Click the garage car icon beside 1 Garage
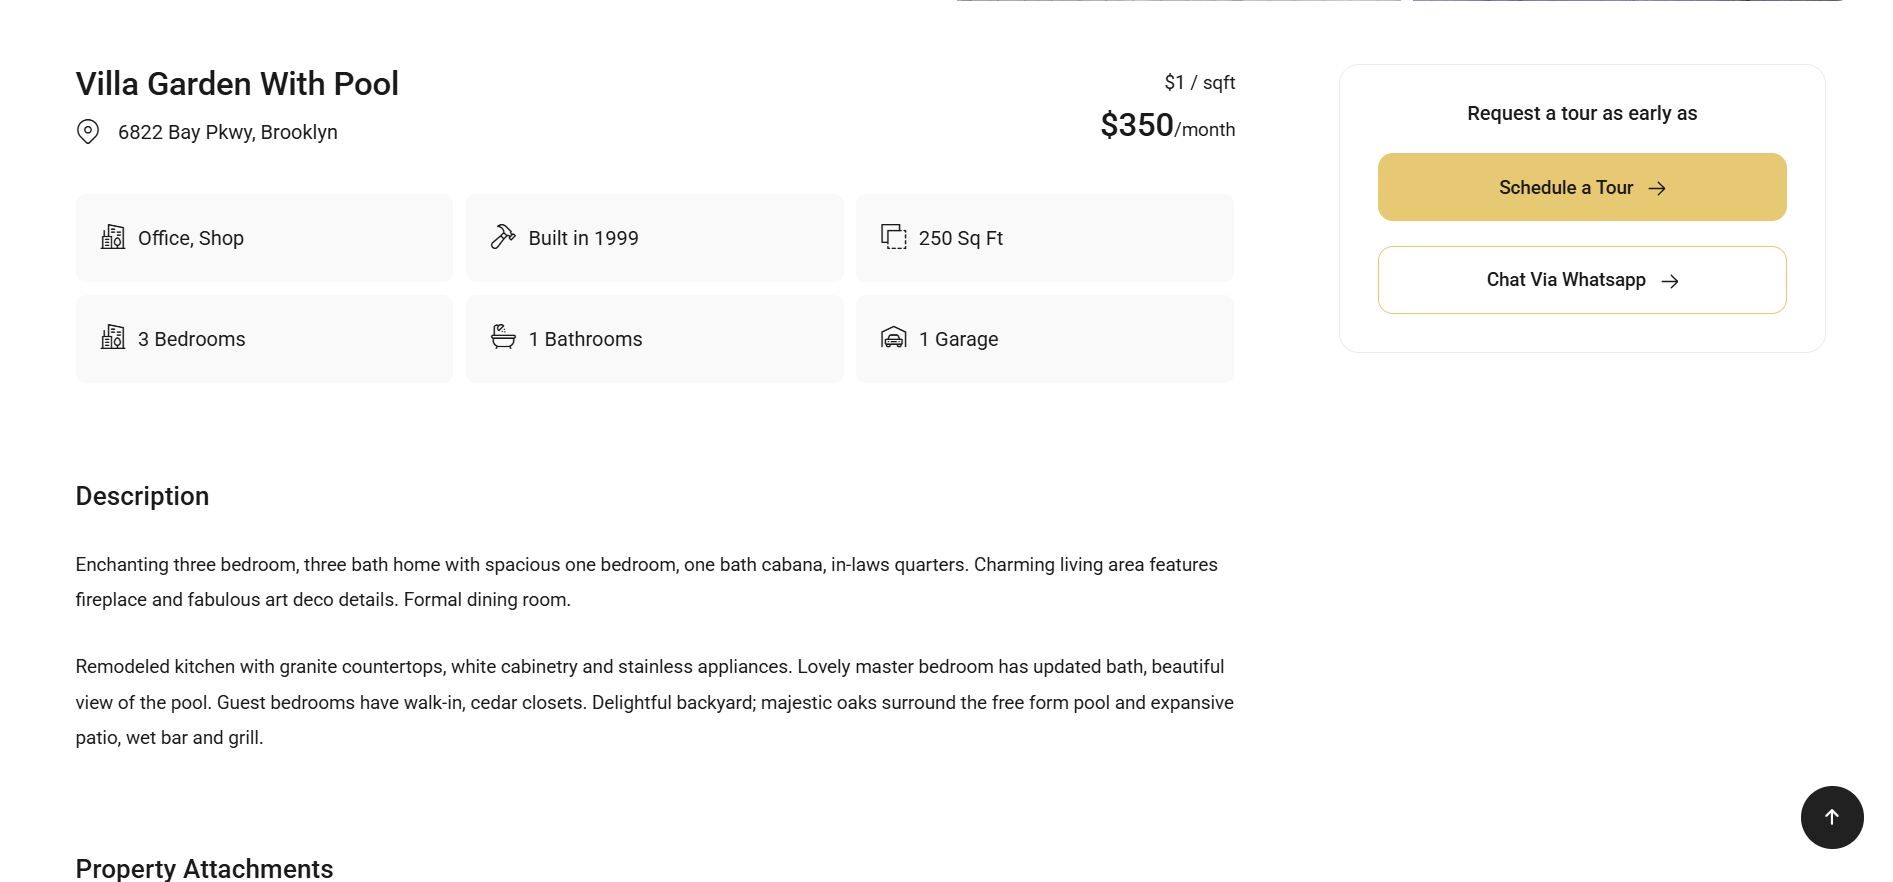1893x882 pixels. (x=893, y=338)
